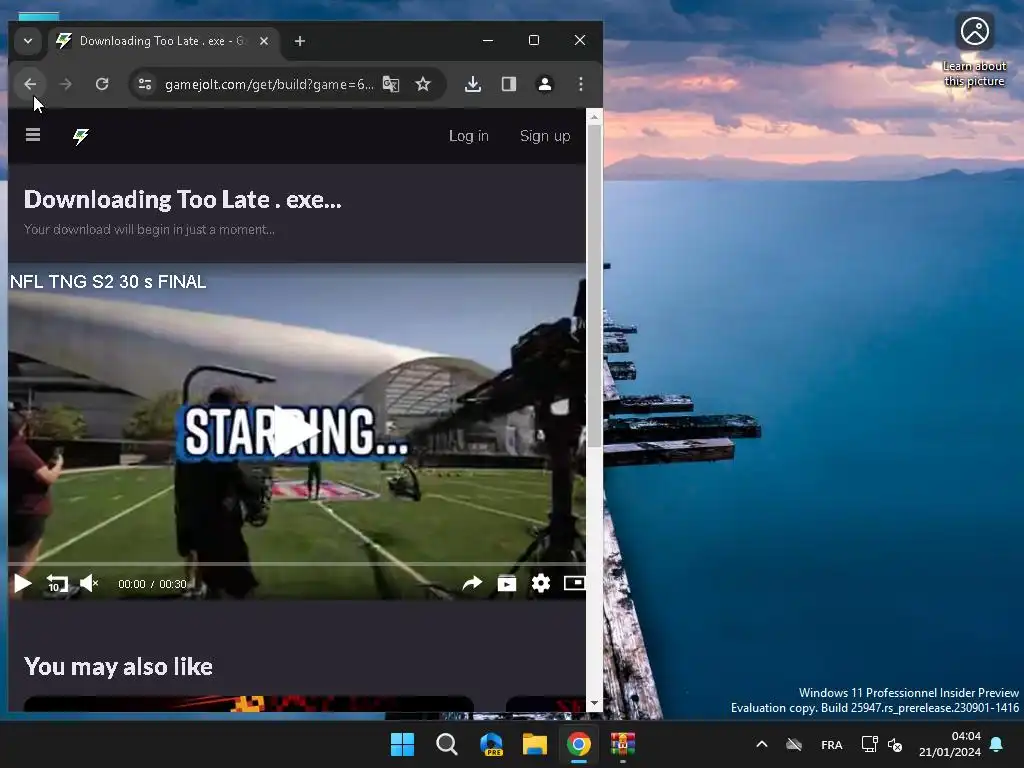The width and height of the screenshot is (1024, 768).
Task: Switch FRA input language indicator
Action: point(831,744)
